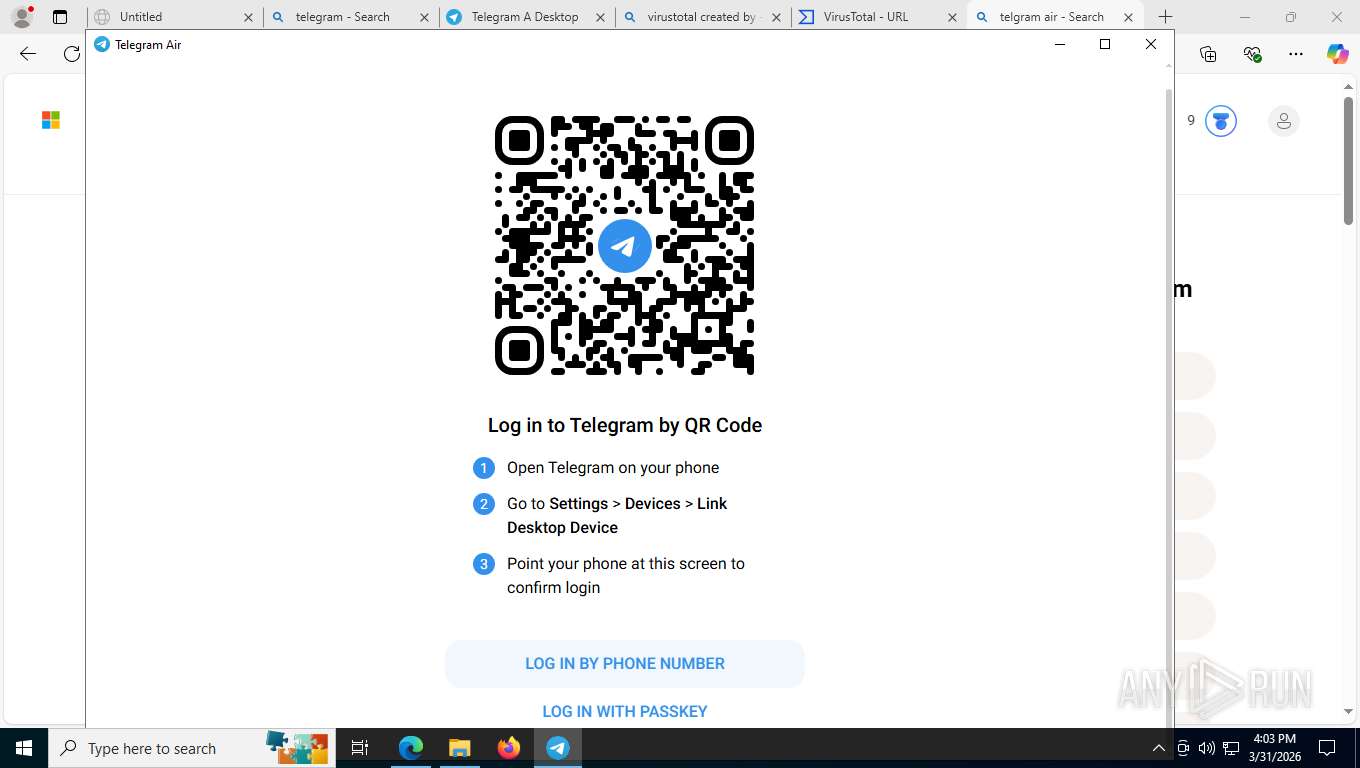The image size is (1360, 768).
Task: Minimize the Edge browser window
Action: click(1245, 17)
